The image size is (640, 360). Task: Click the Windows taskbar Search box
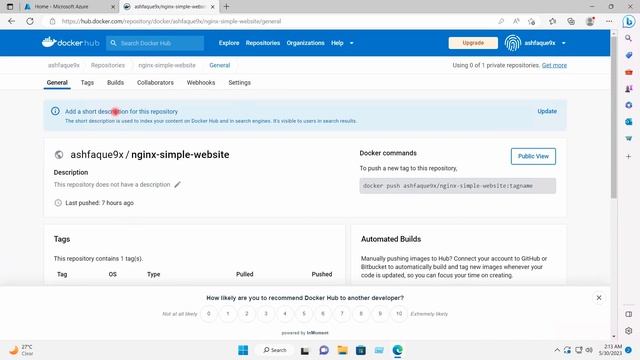click(275, 350)
